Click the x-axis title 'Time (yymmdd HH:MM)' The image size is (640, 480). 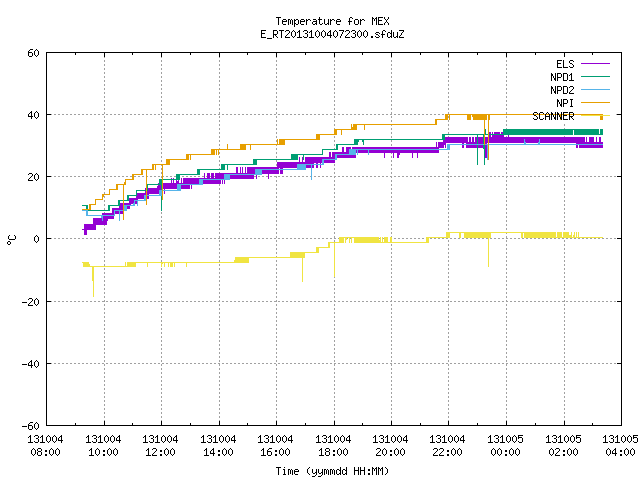coord(332,471)
